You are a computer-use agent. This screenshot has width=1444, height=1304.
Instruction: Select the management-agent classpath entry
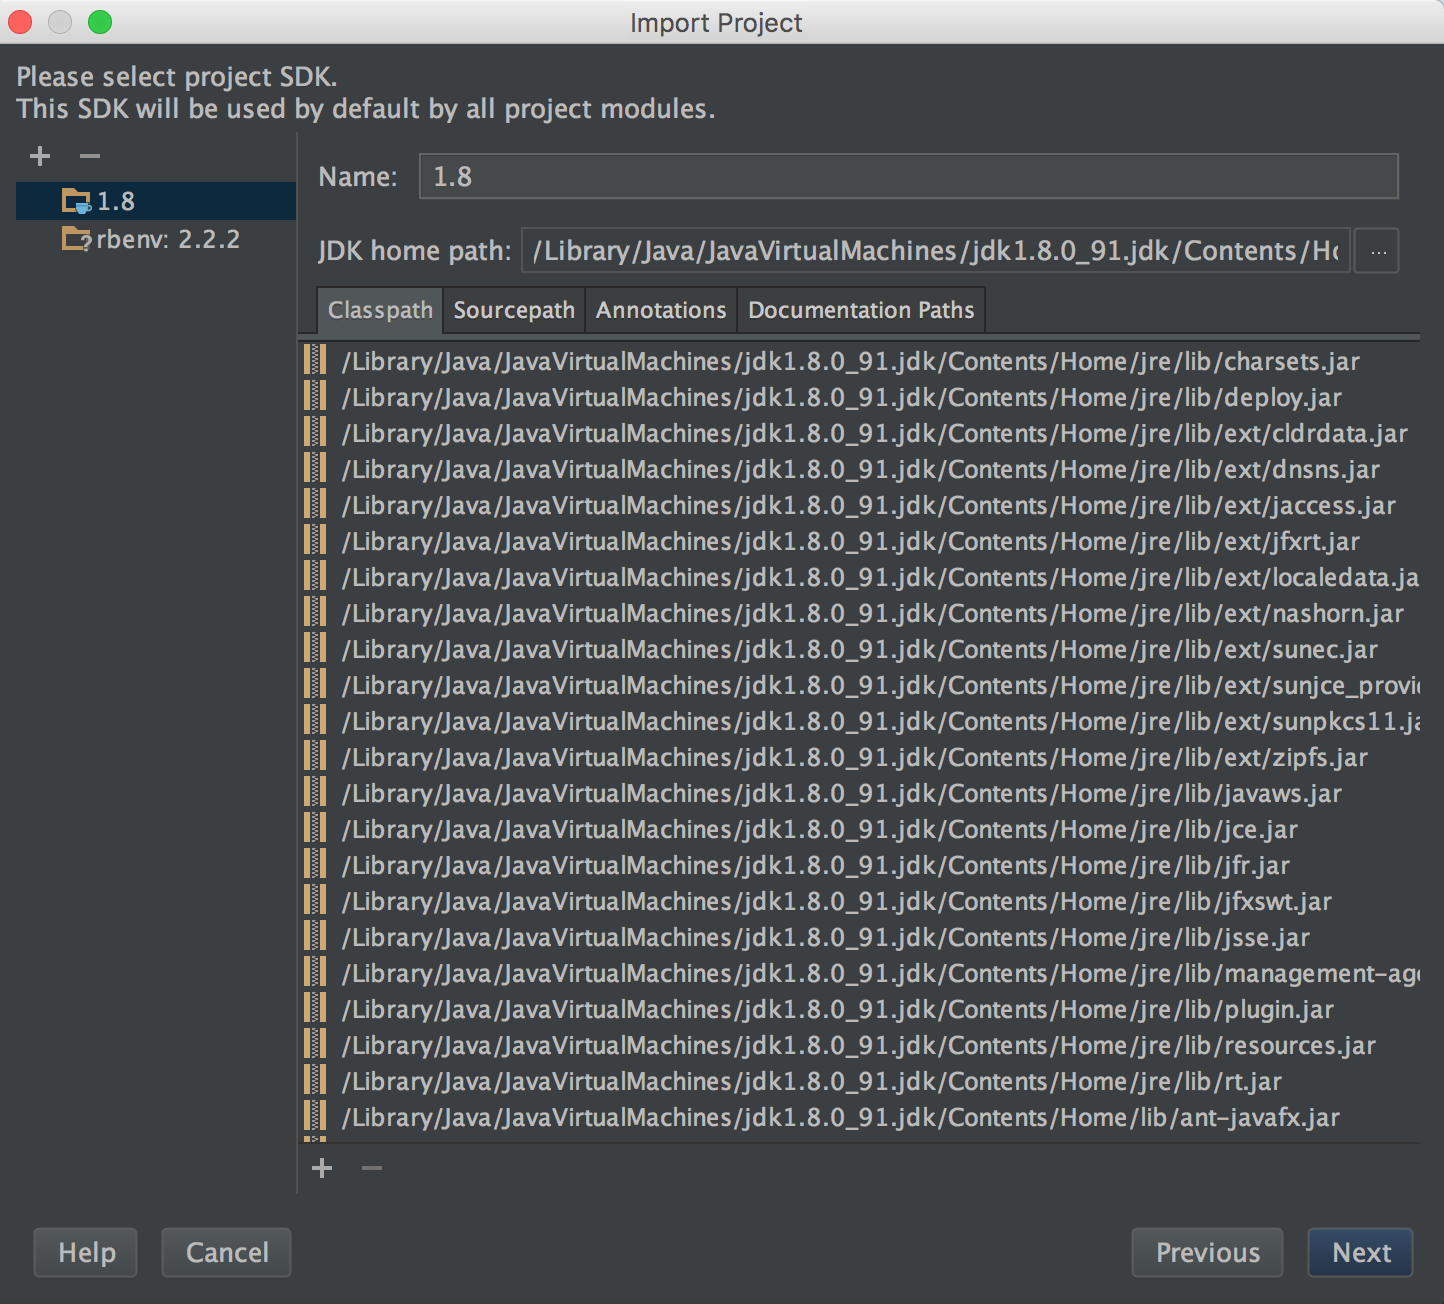860,973
